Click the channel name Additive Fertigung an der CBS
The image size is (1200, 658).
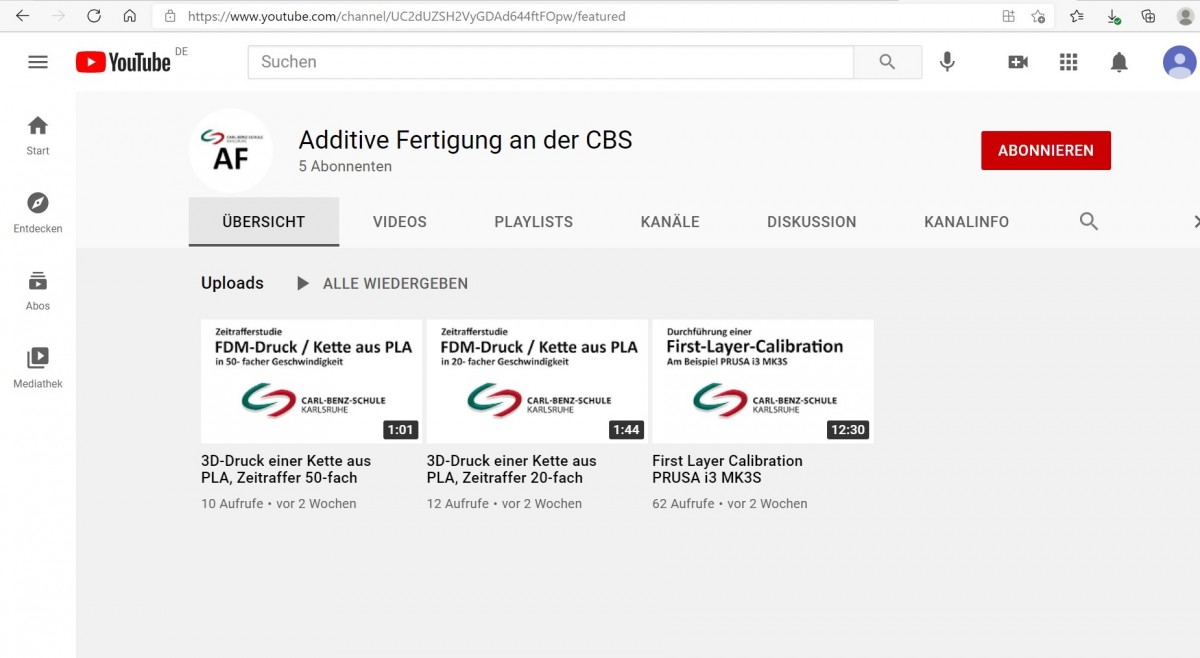[466, 140]
